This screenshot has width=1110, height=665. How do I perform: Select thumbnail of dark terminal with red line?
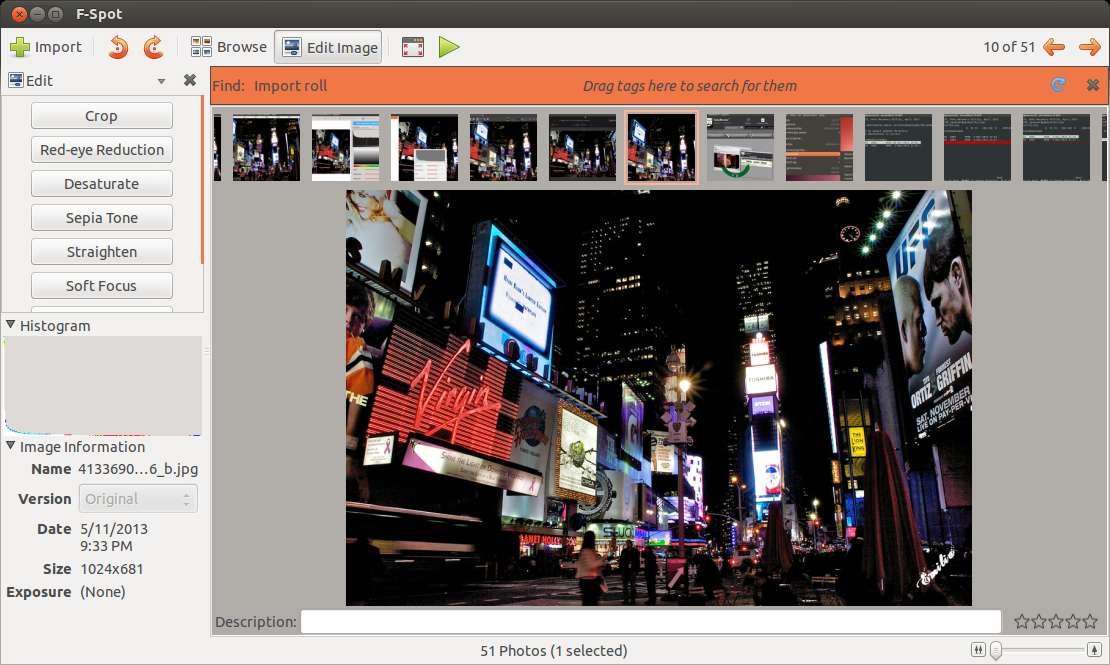pos(977,147)
